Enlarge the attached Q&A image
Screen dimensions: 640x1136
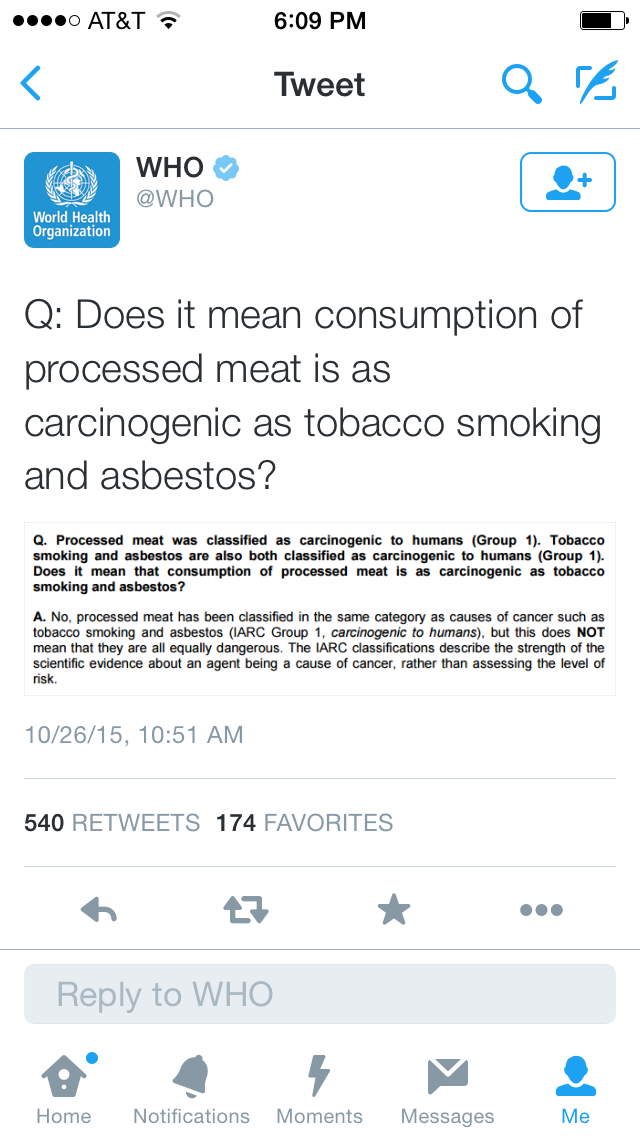(x=320, y=609)
